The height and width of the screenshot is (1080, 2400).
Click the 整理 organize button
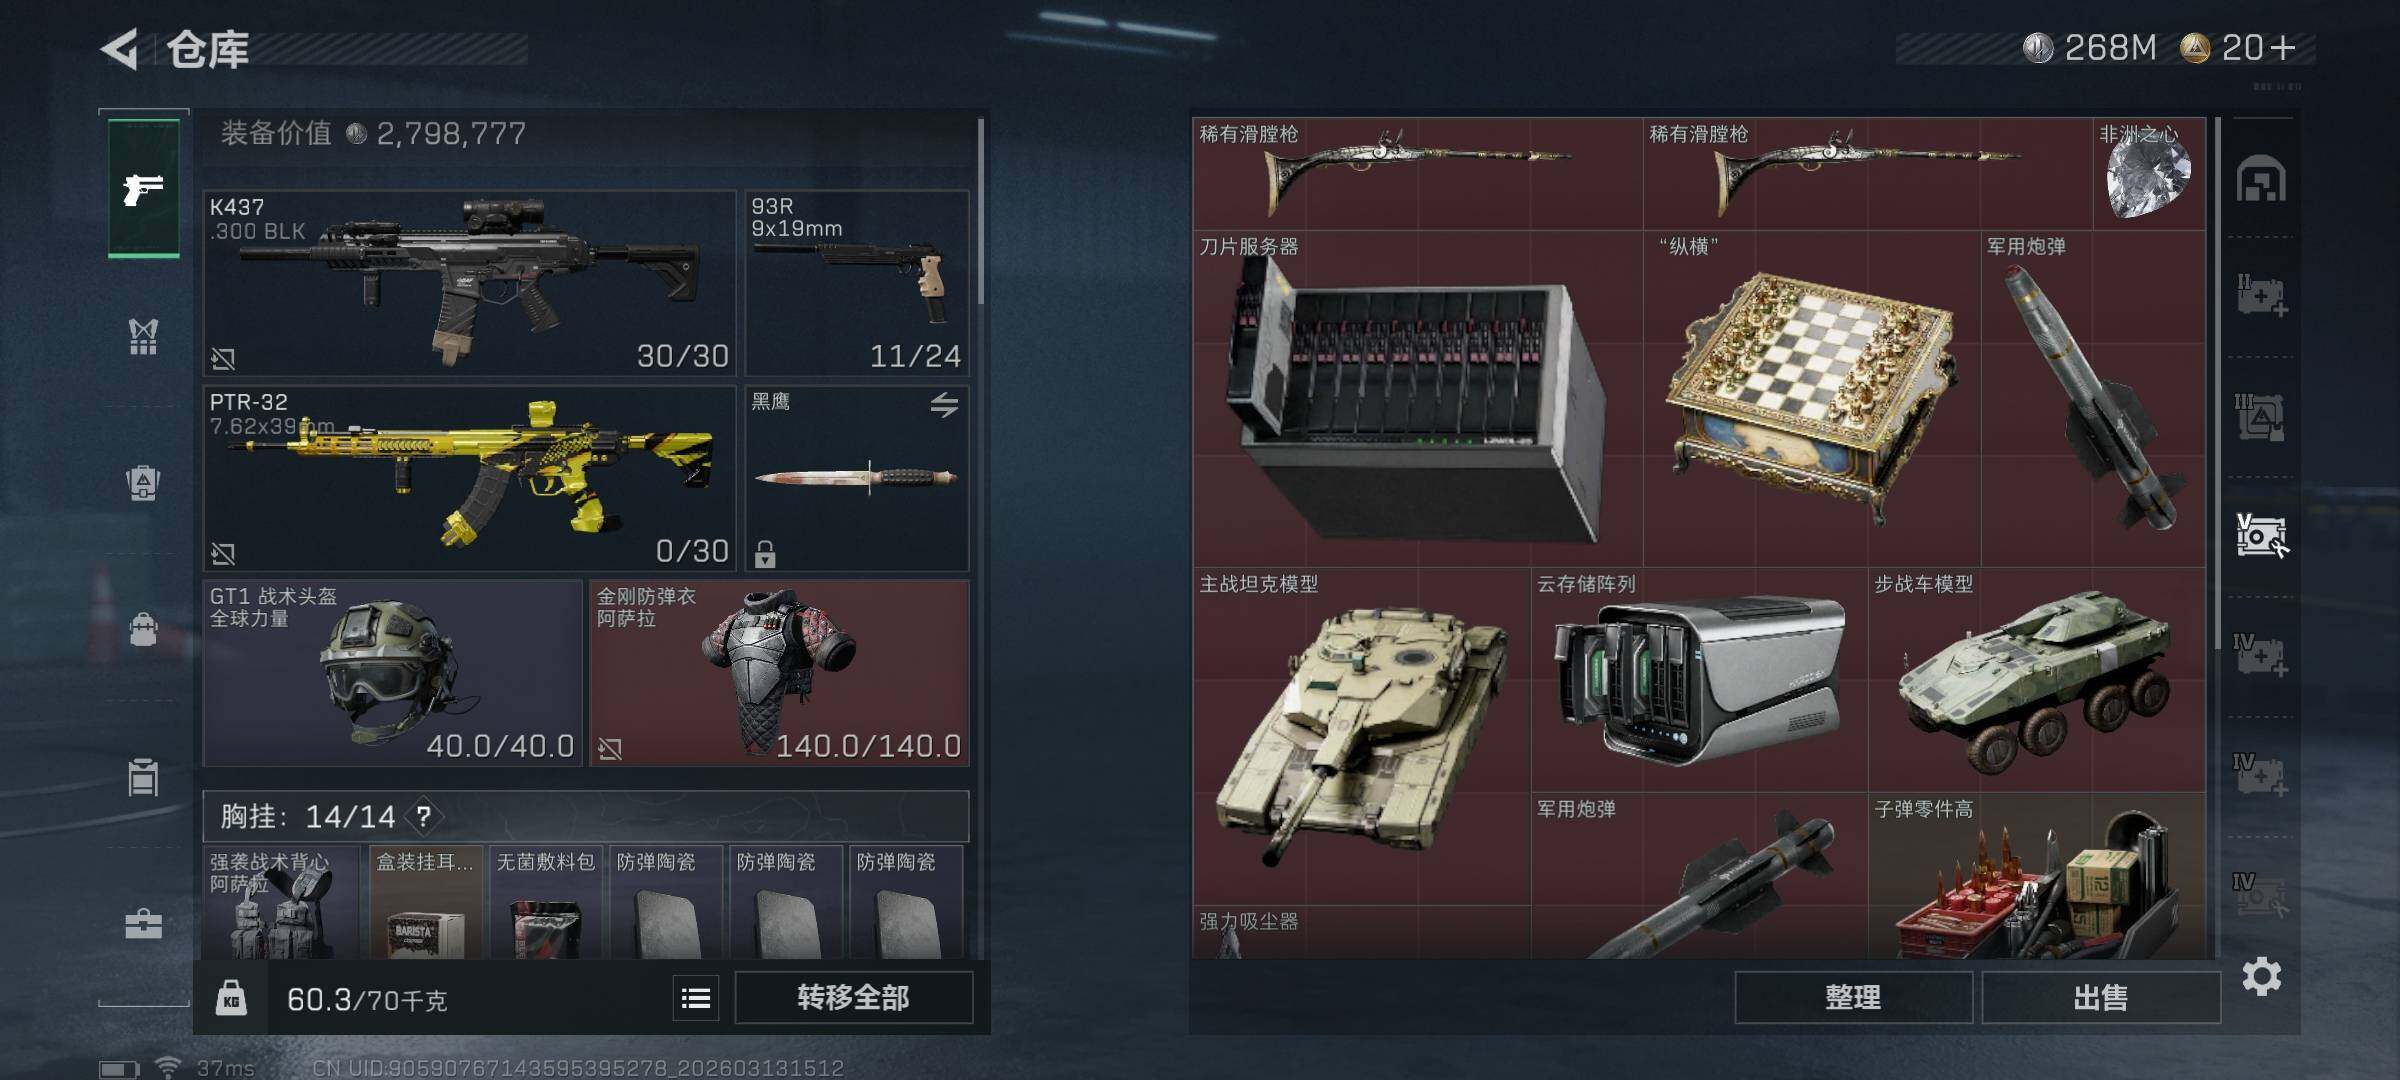(x=1854, y=997)
